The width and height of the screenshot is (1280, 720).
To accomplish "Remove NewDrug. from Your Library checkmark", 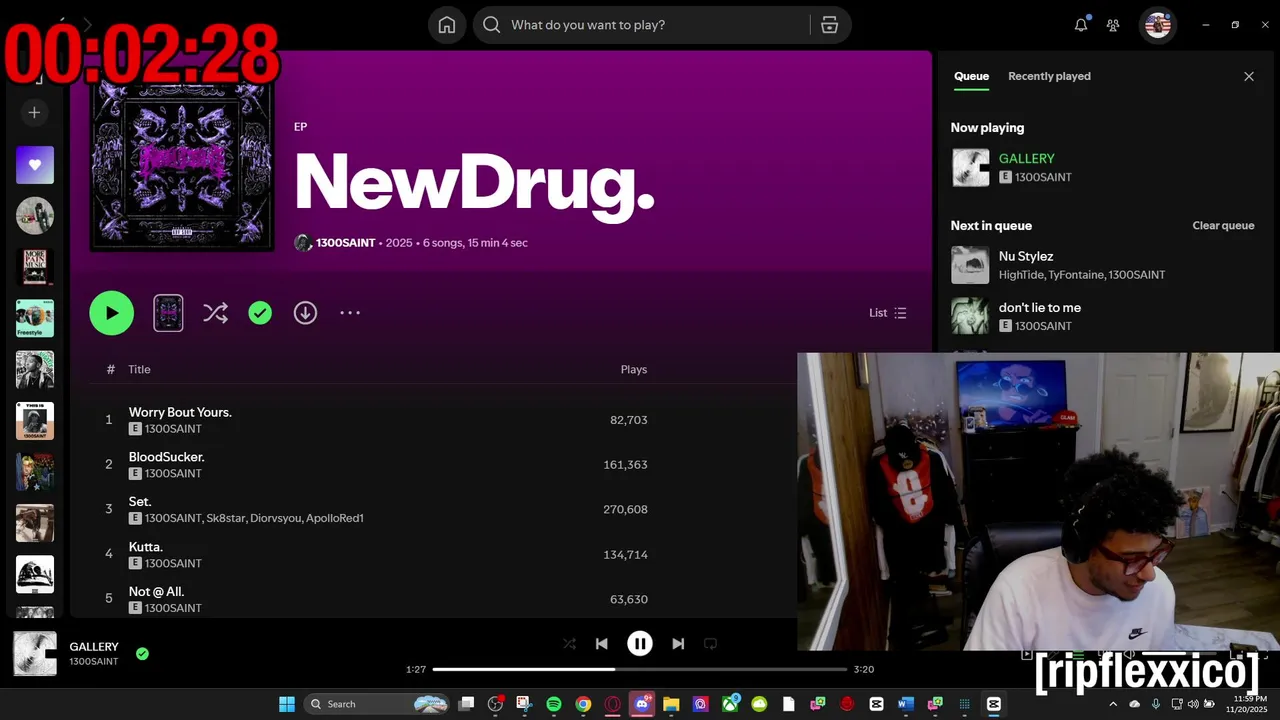I will pyautogui.click(x=260, y=313).
